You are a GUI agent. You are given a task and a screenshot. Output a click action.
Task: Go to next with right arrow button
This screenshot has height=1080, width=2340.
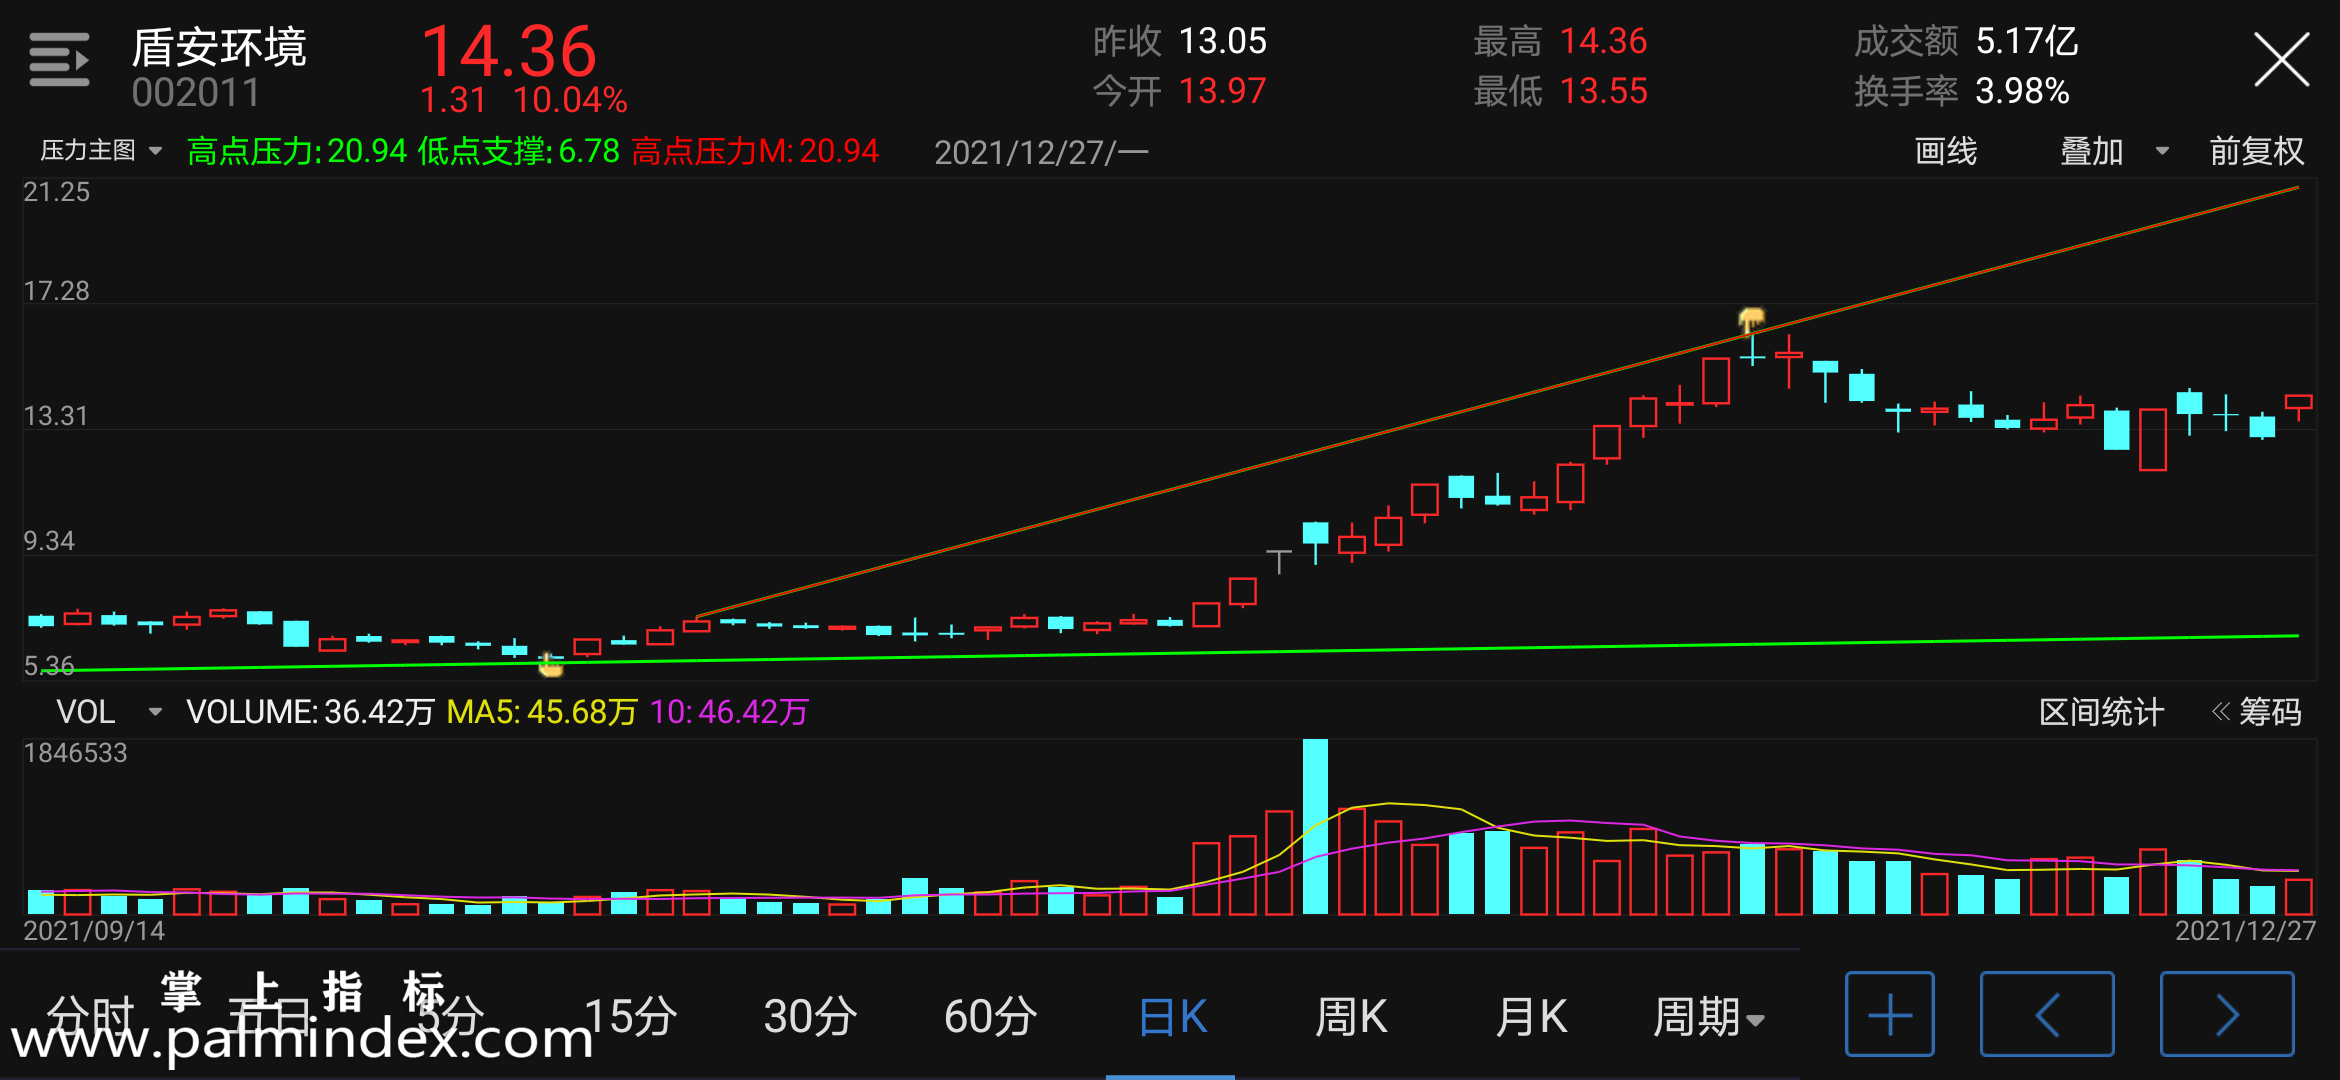click(2227, 1014)
